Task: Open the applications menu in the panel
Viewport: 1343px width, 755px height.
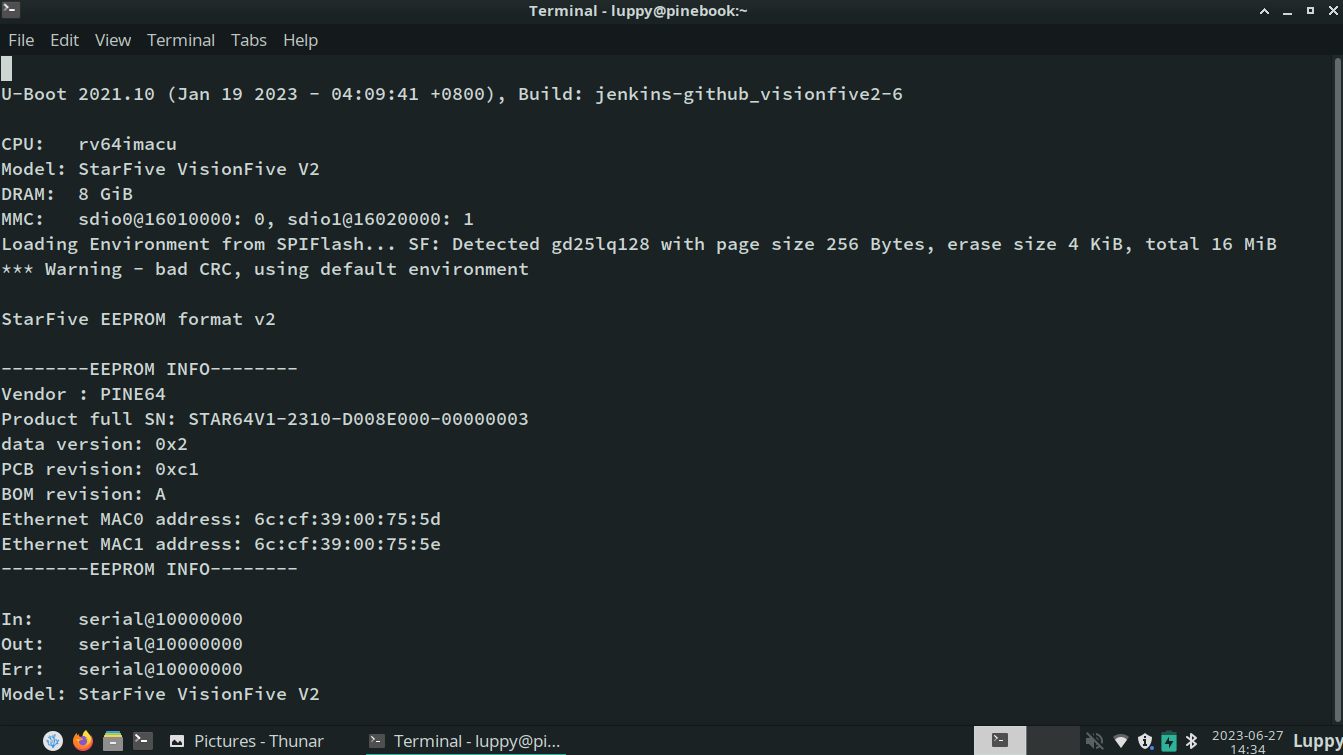Action: click(x=53, y=741)
